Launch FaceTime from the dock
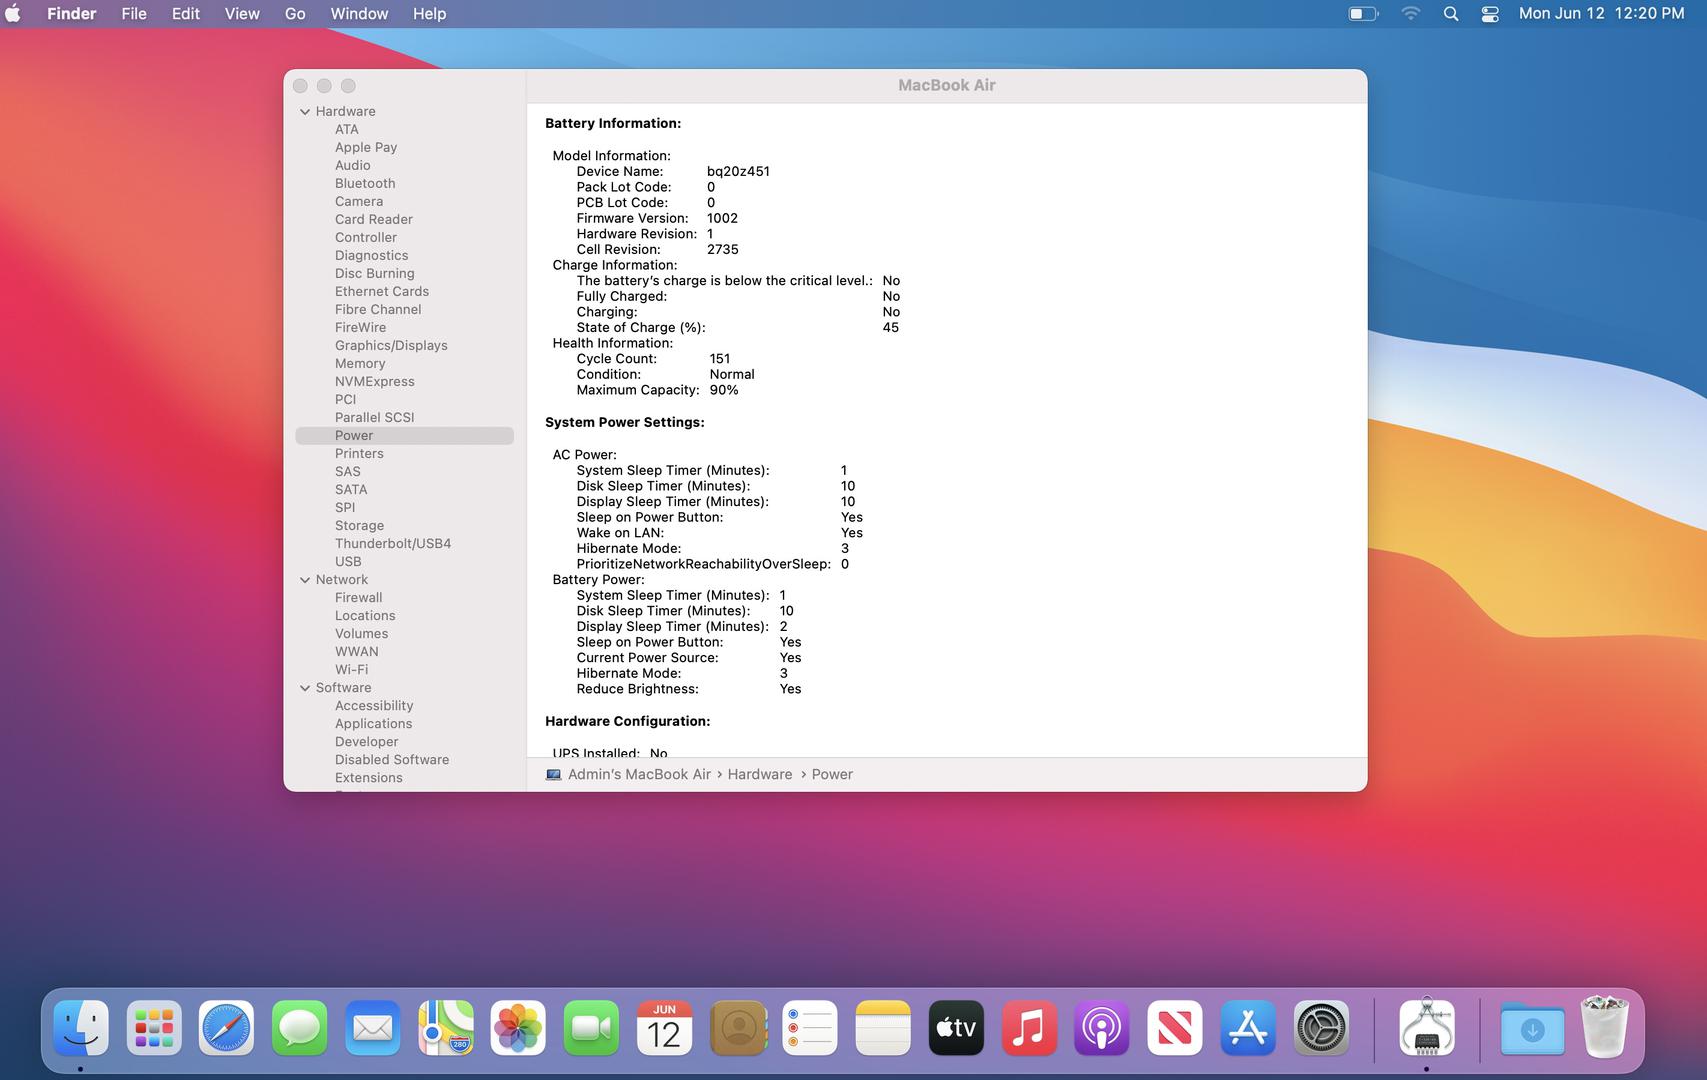The width and height of the screenshot is (1707, 1080). click(x=591, y=1028)
